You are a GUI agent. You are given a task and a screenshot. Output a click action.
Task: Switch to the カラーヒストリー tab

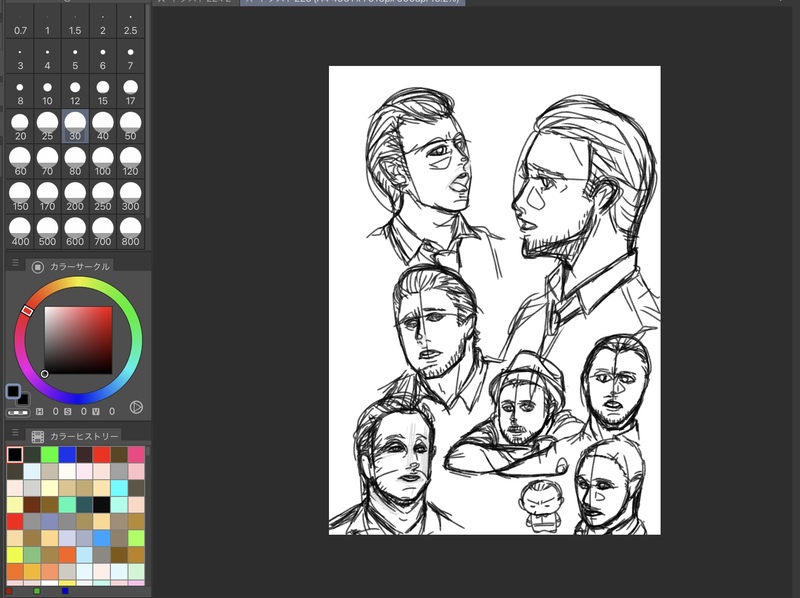tap(85, 436)
